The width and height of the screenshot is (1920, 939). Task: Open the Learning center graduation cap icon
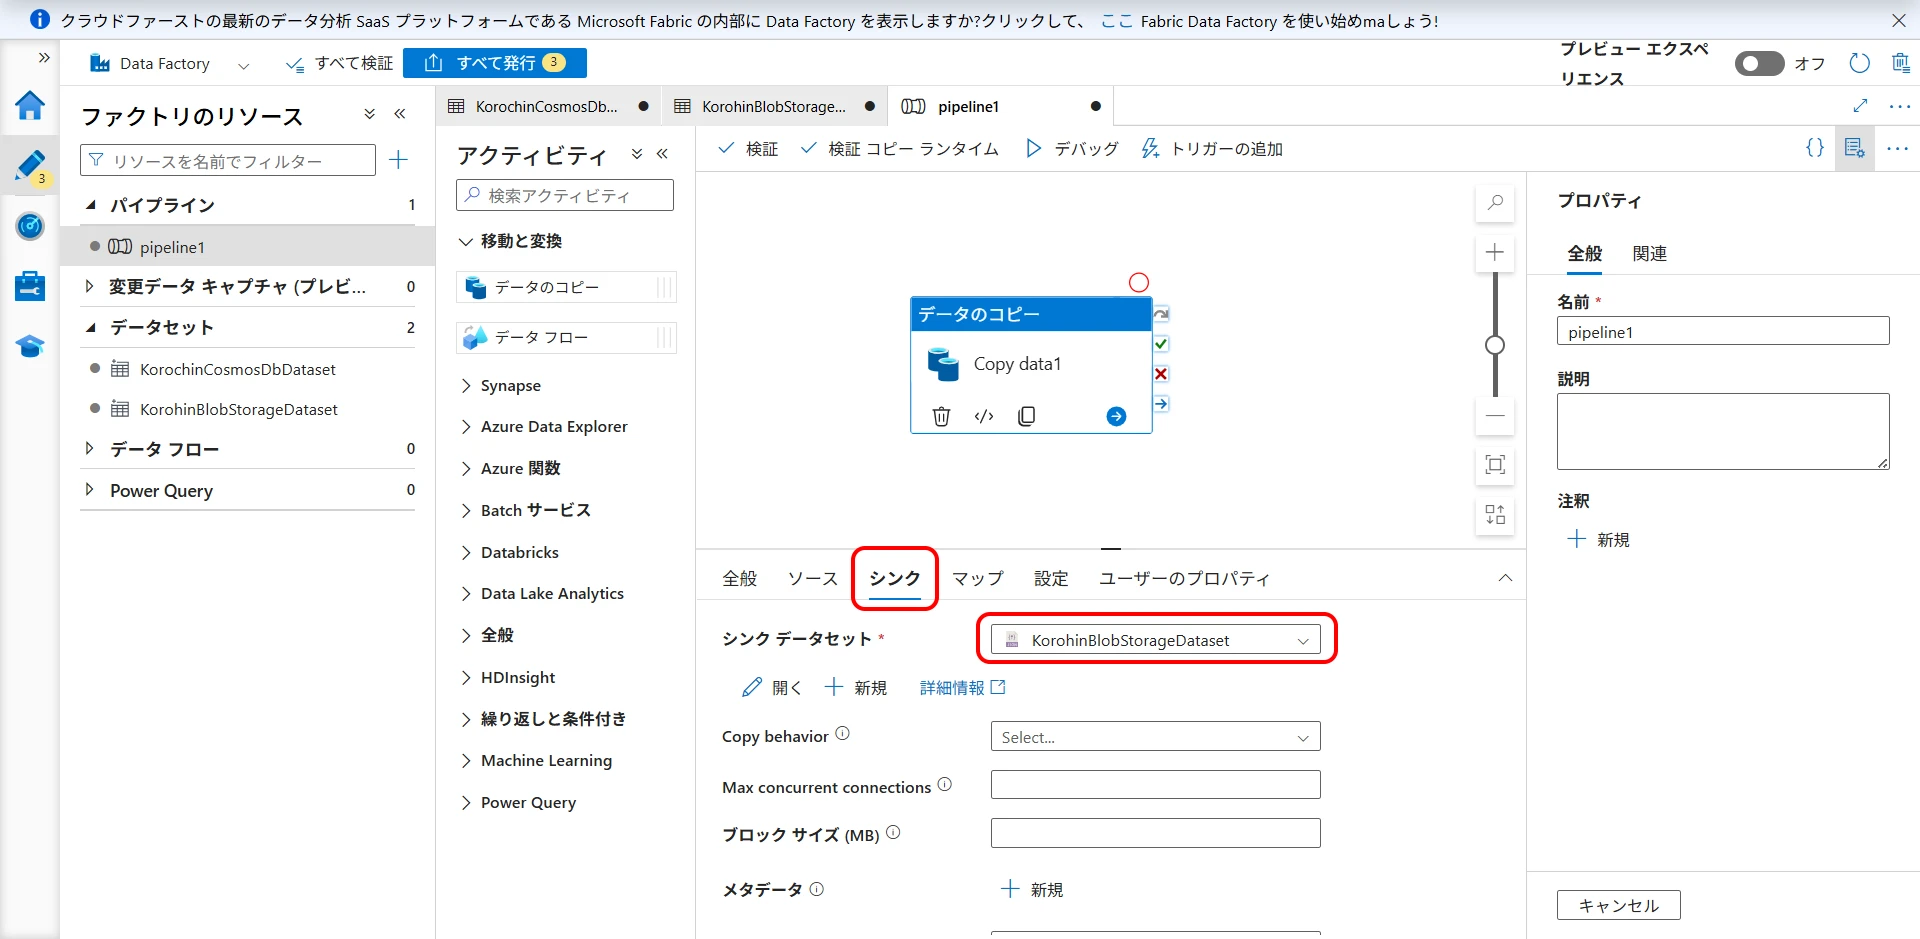click(30, 346)
